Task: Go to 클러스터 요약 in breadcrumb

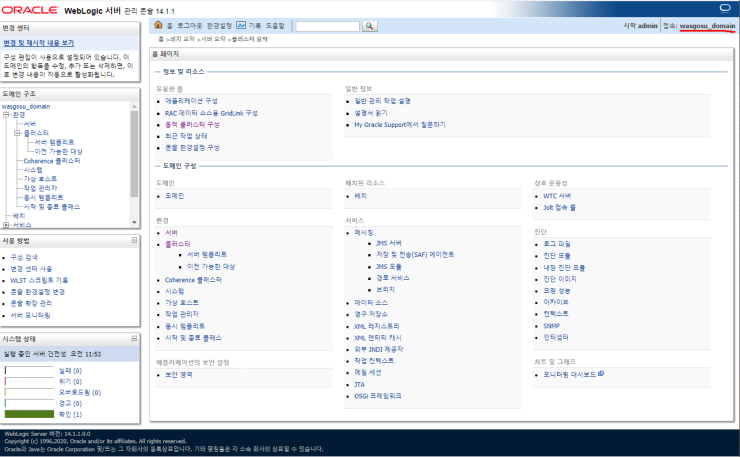Action: tap(250, 39)
